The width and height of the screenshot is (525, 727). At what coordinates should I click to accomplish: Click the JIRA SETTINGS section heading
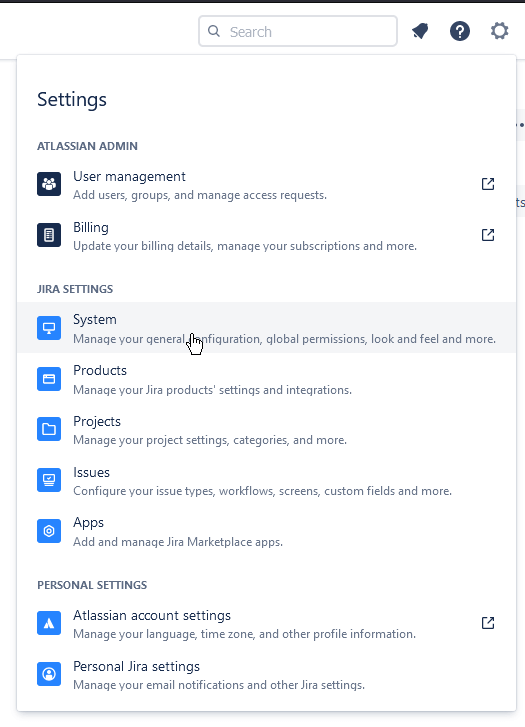(x=75, y=289)
